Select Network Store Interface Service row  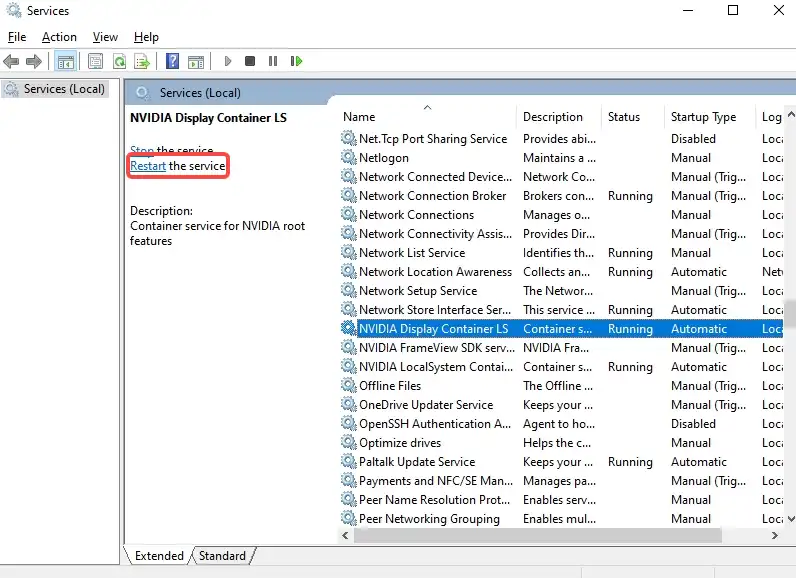click(561, 310)
